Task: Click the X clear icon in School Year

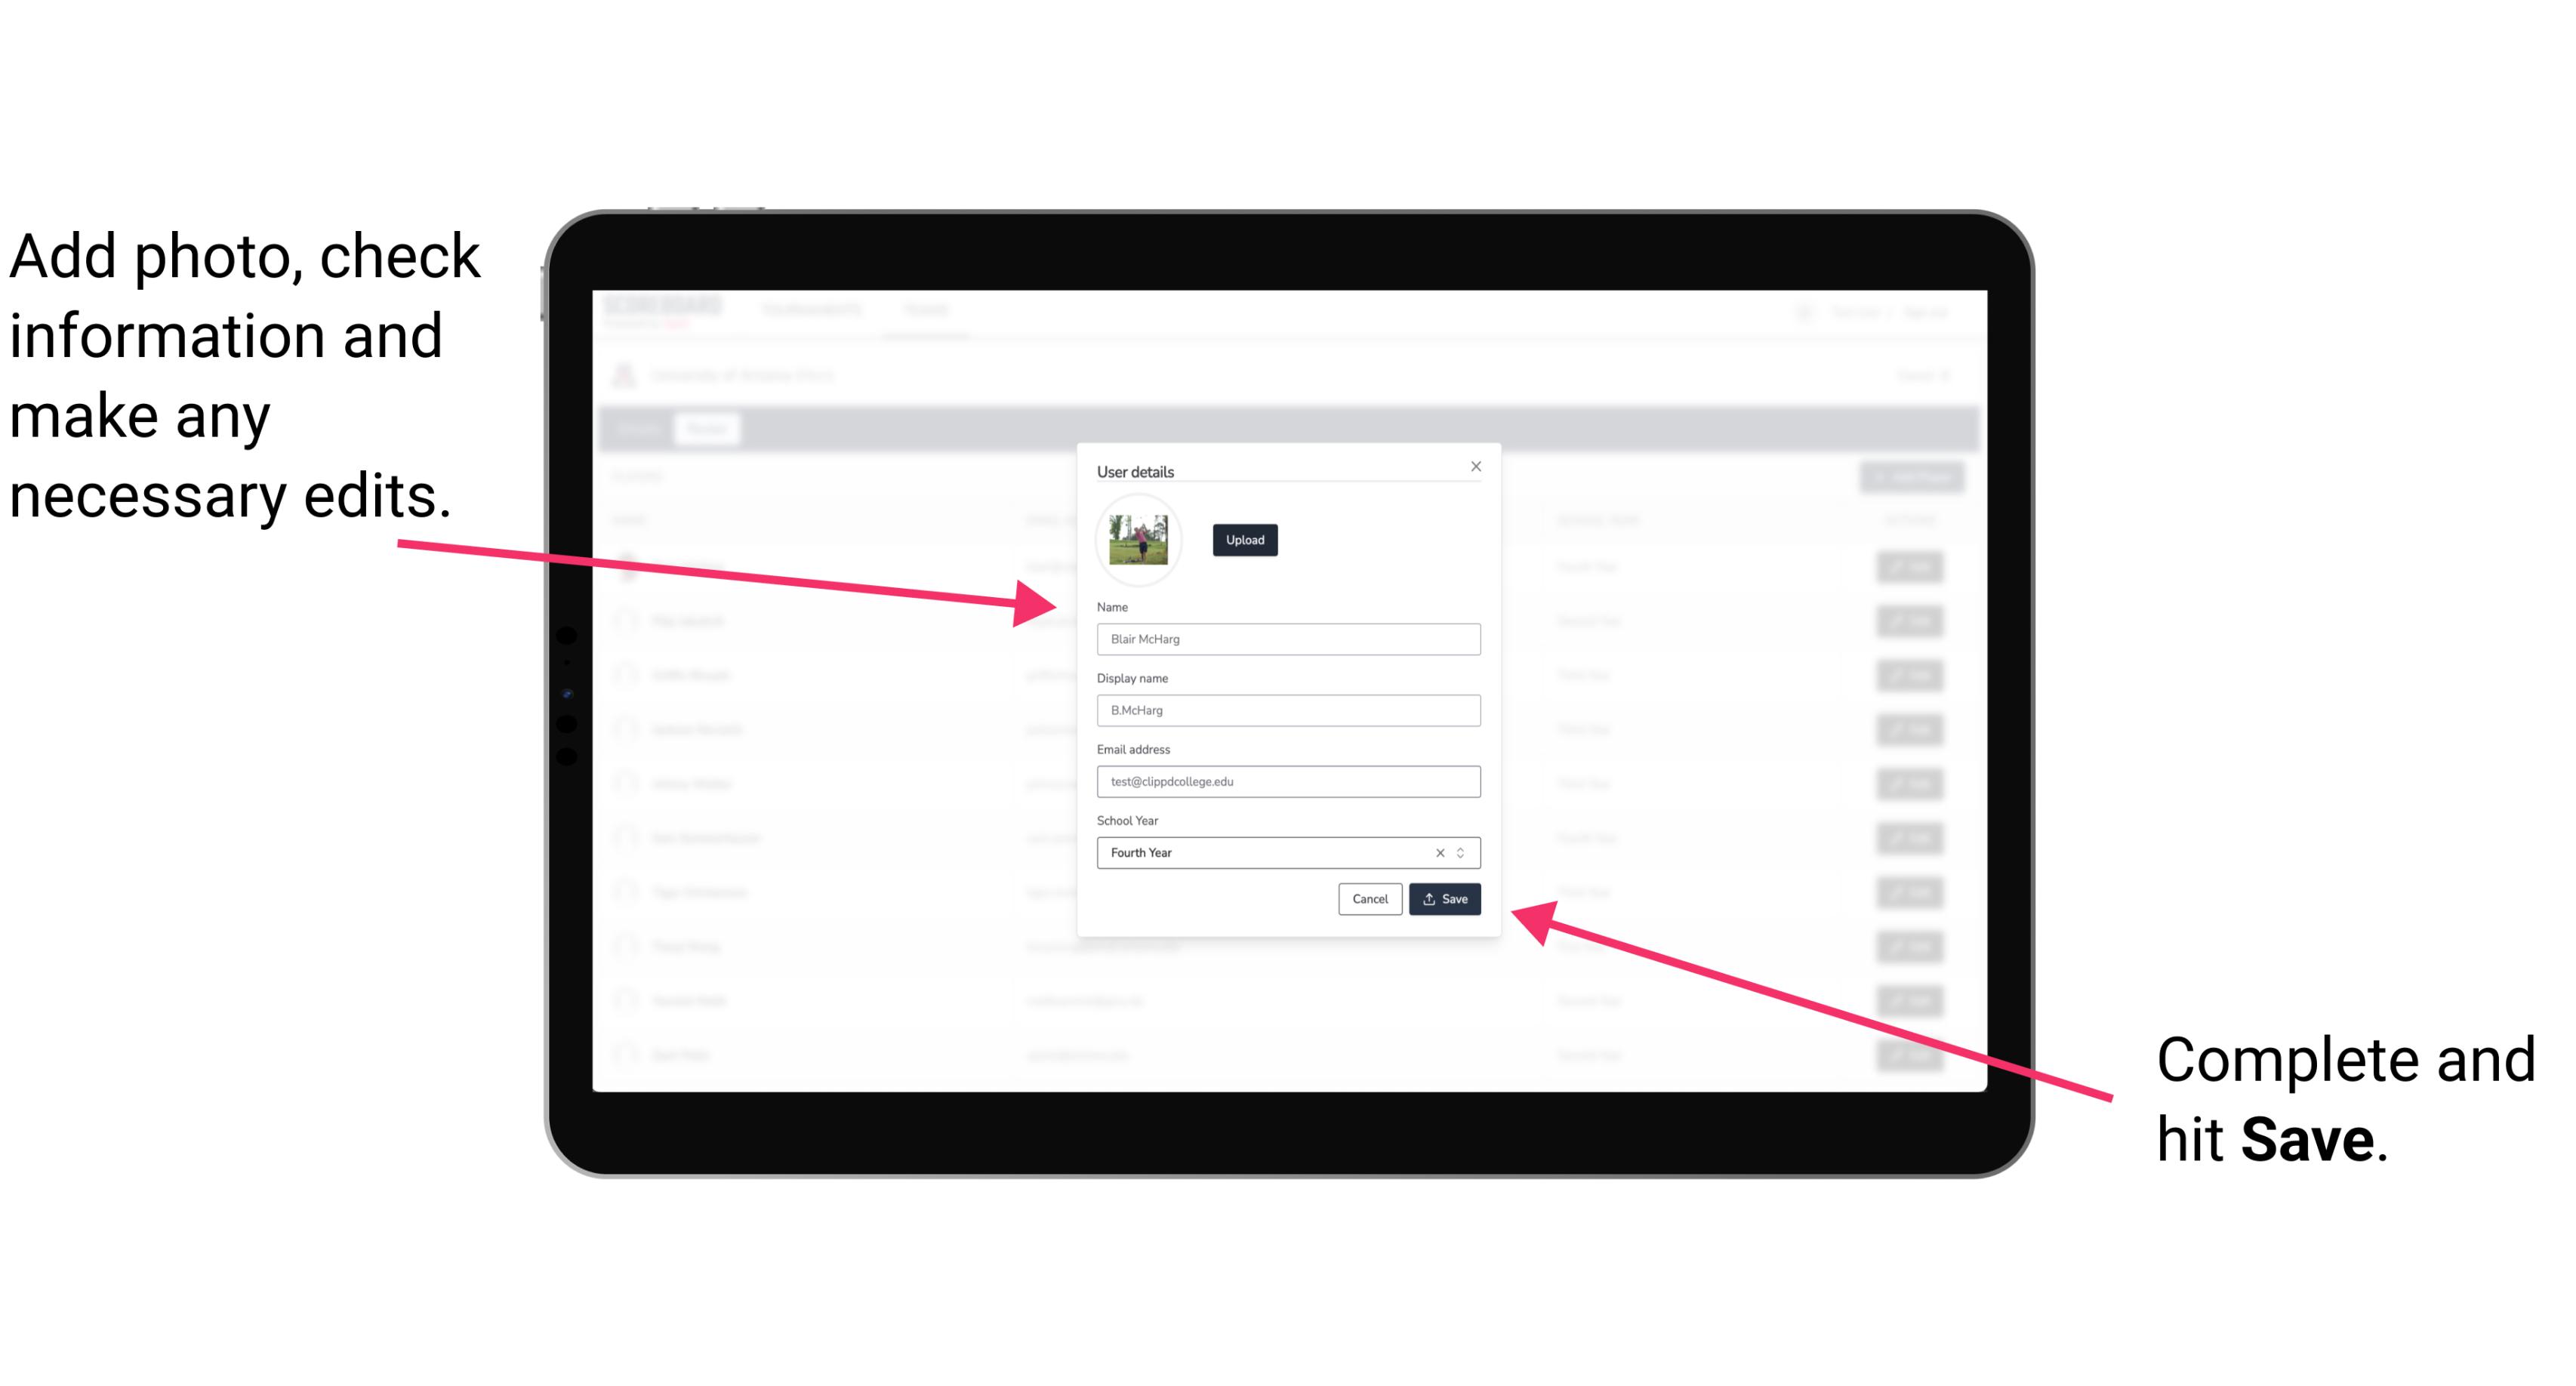Action: click(x=1434, y=852)
